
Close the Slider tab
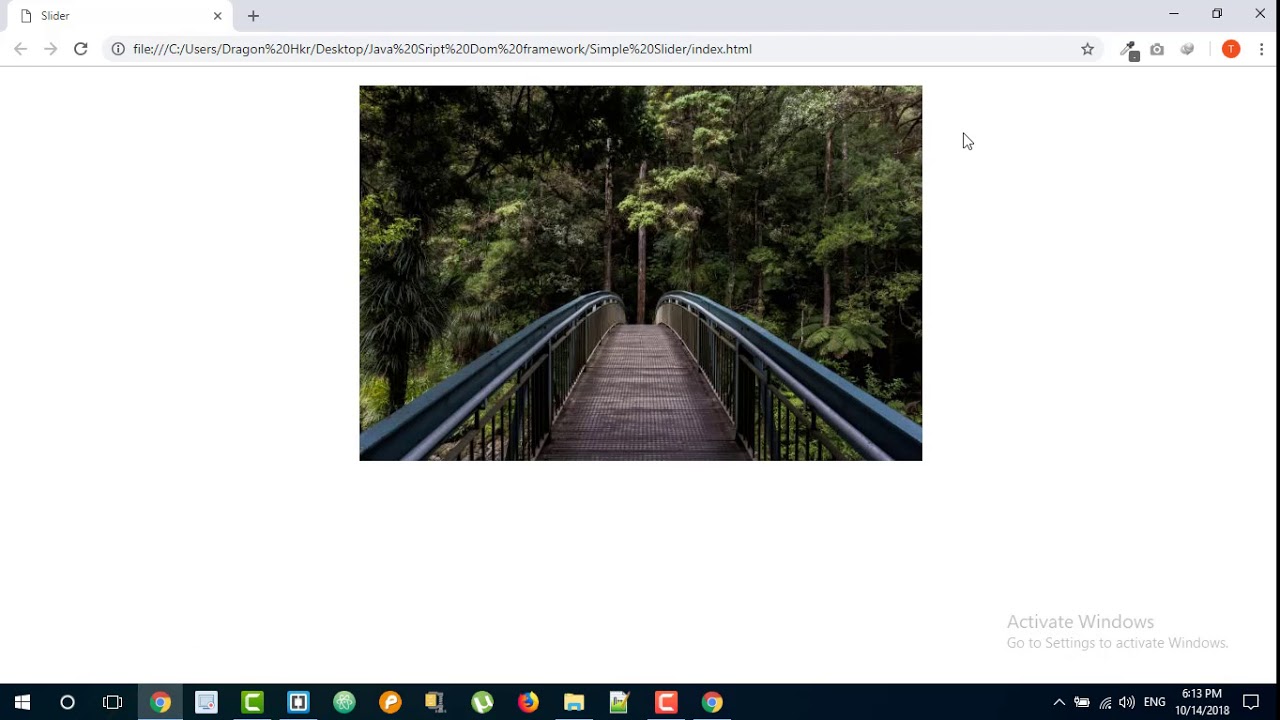(217, 16)
